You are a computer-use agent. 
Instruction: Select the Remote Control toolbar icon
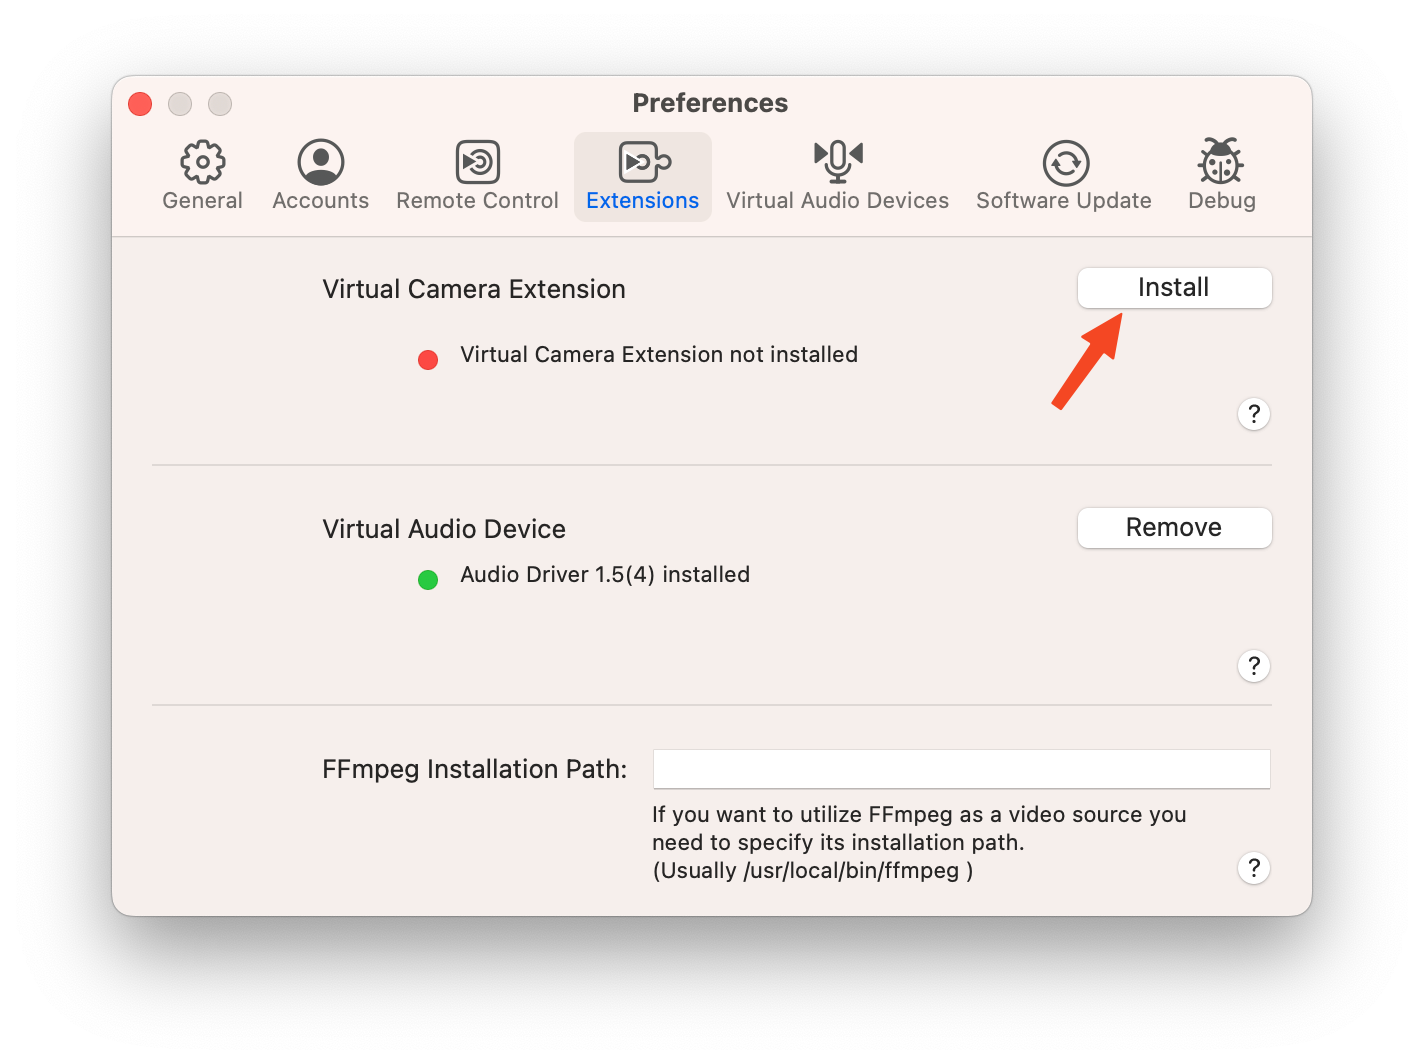477,162
